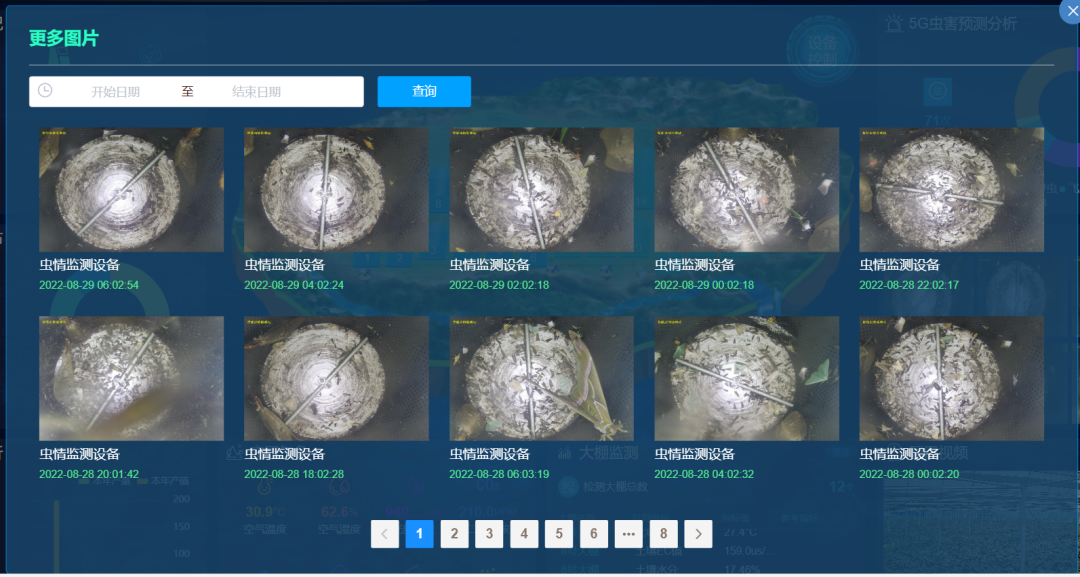Click timestamp text 2022-08-28 22:02:17
This screenshot has height=577, width=1080.
(x=909, y=285)
